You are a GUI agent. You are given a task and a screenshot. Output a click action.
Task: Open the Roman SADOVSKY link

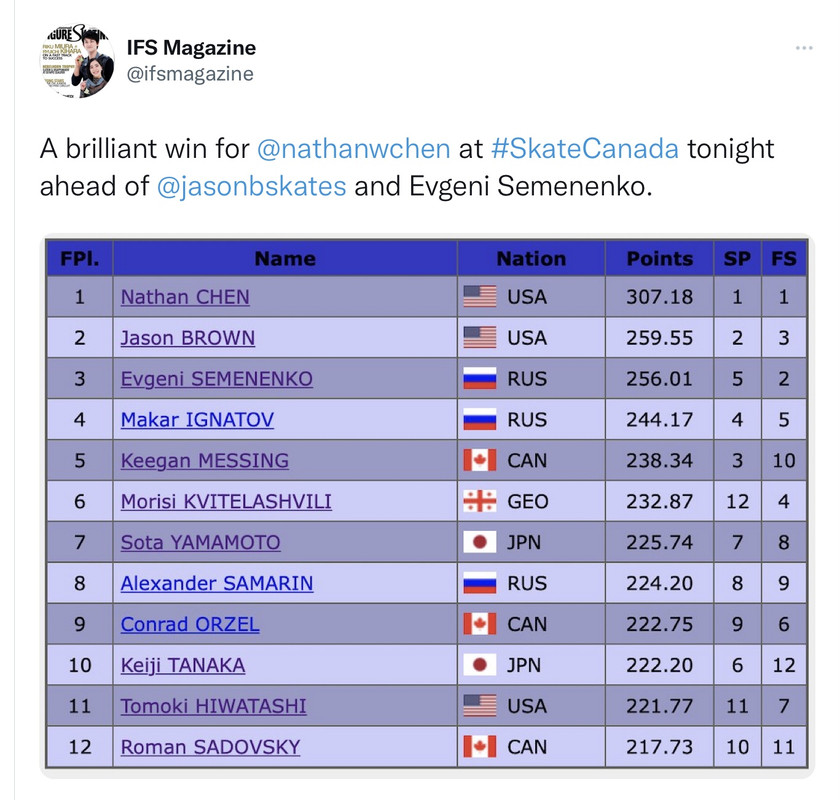pyautogui.click(x=211, y=747)
